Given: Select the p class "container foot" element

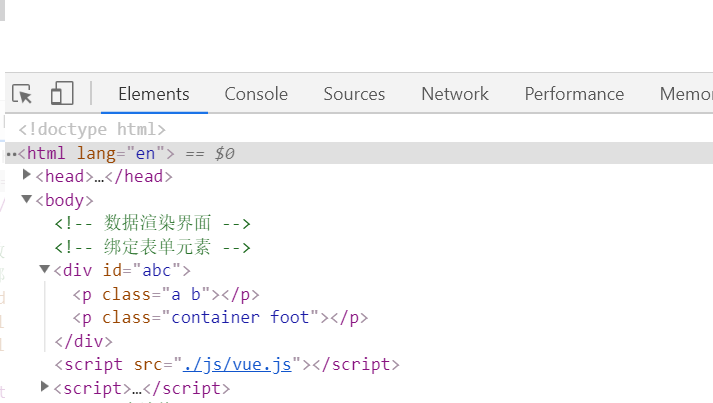Looking at the screenshot, I should tap(220, 318).
